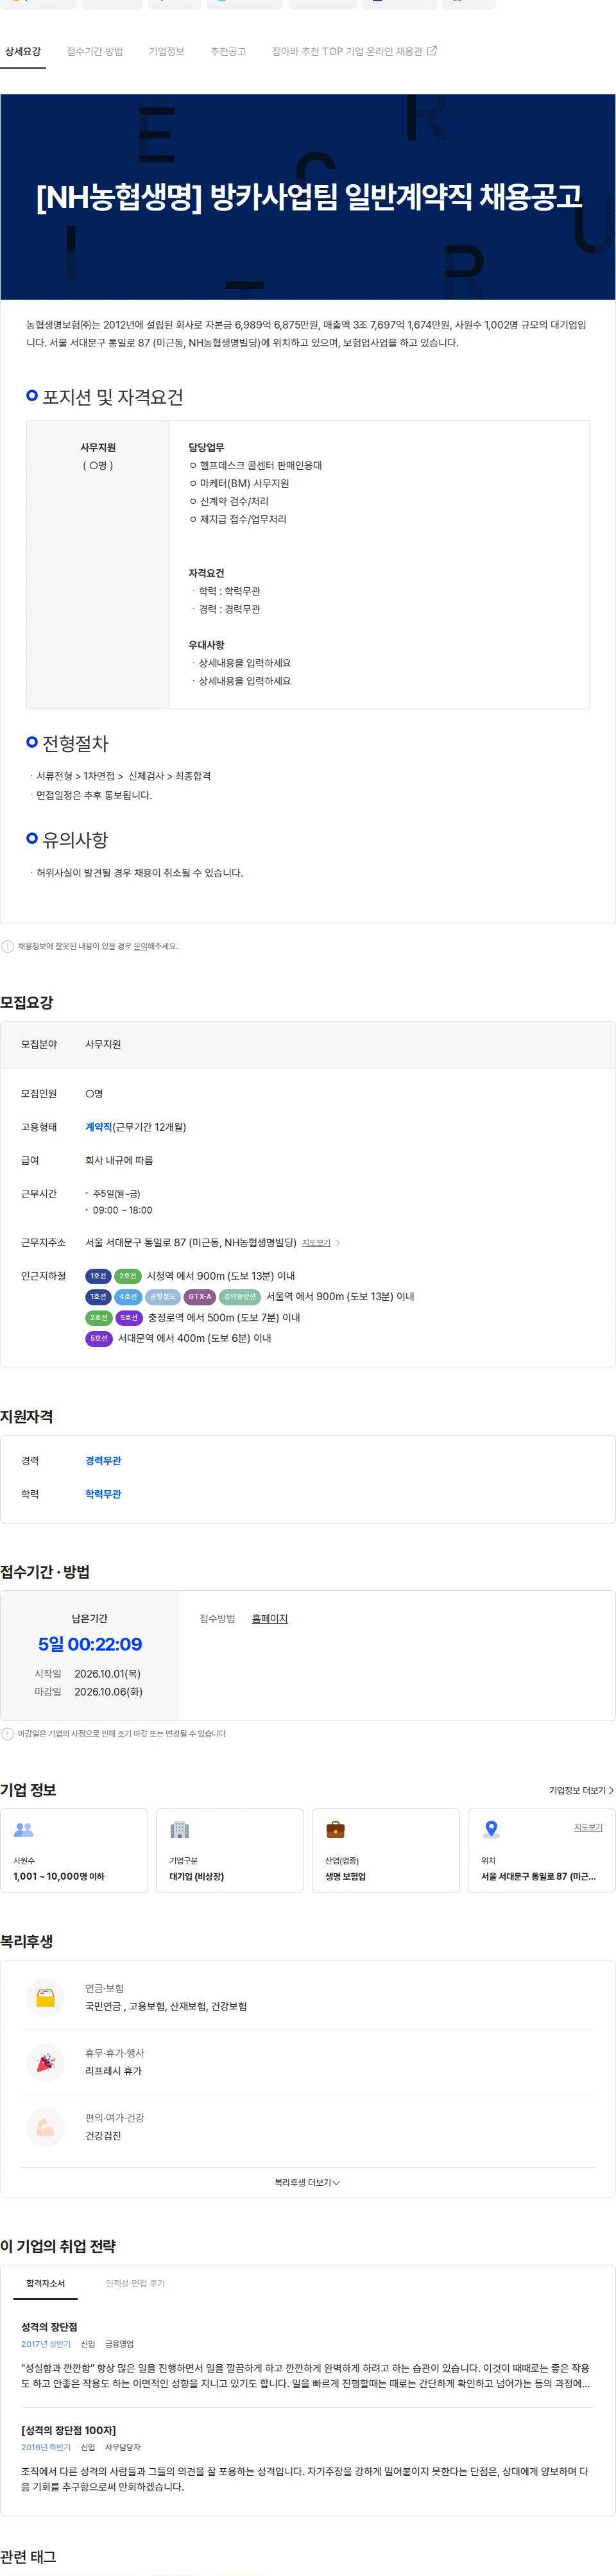616x2576 pixels.
Task: Click 대기업 (비상장) text
Action: tap(196, 1877)
